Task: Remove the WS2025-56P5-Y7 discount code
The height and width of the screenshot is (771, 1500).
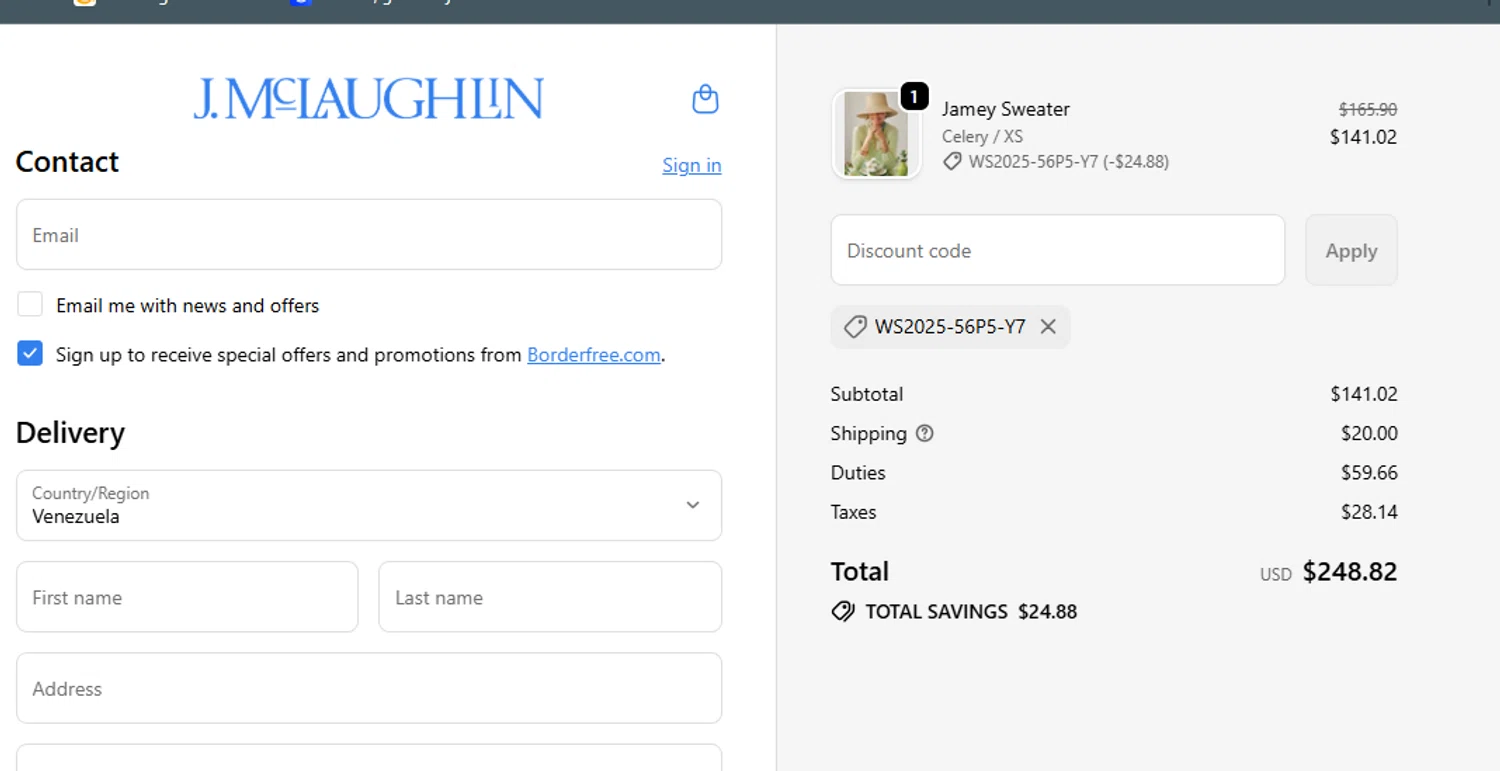Action: [x=1048, y=327]
